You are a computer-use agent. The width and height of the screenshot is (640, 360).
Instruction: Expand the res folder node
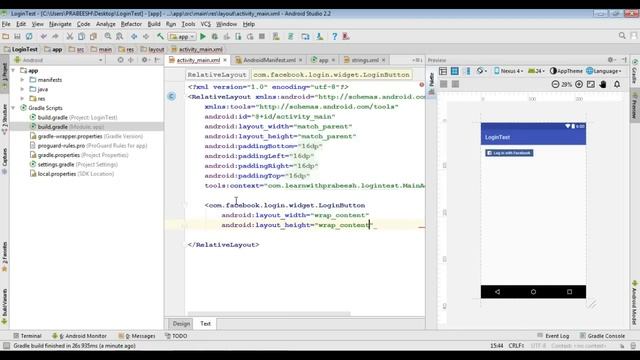pos(22,98)
